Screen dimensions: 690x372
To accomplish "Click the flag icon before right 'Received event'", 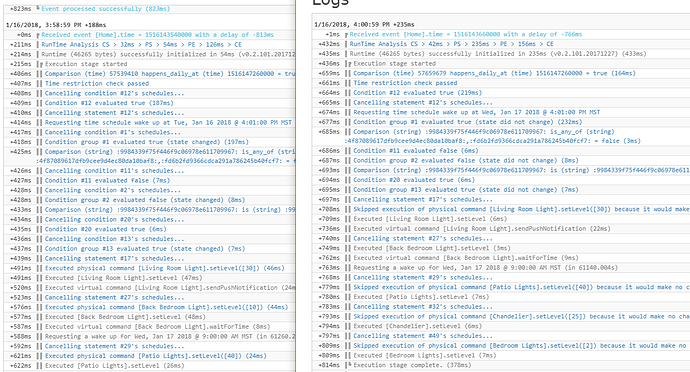I will [x=347, y=35].
